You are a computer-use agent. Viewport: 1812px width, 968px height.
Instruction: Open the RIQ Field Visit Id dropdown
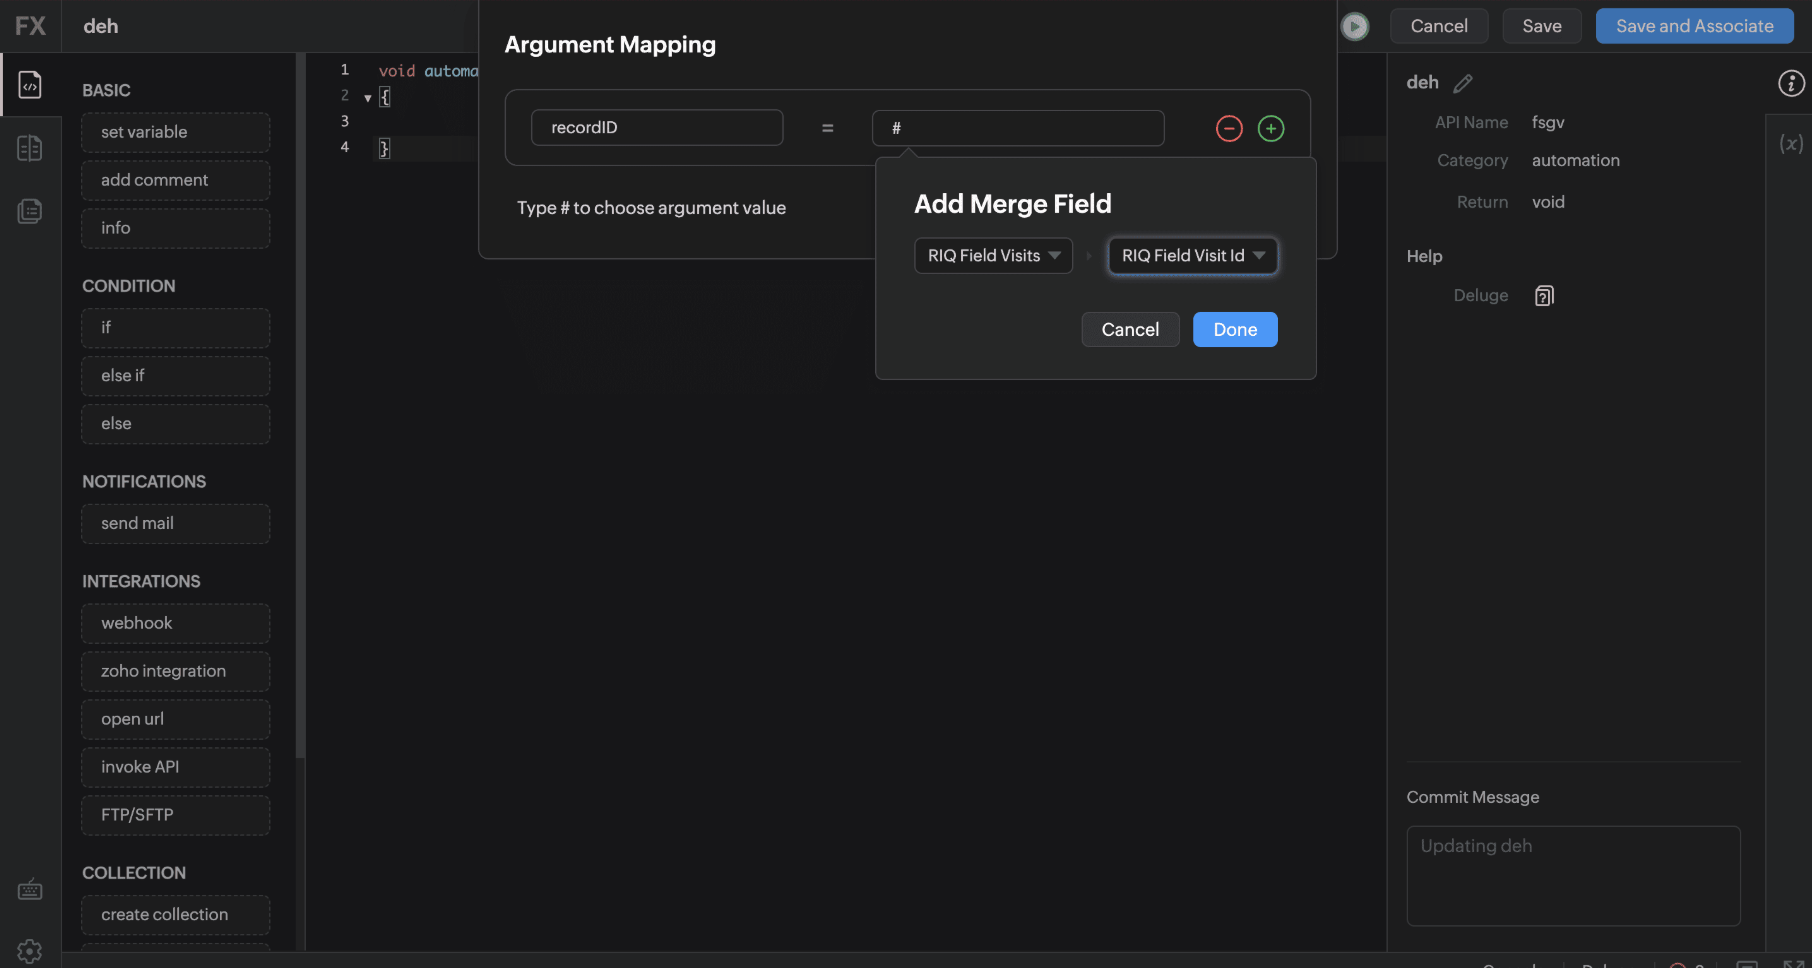tap(1192, 256)
